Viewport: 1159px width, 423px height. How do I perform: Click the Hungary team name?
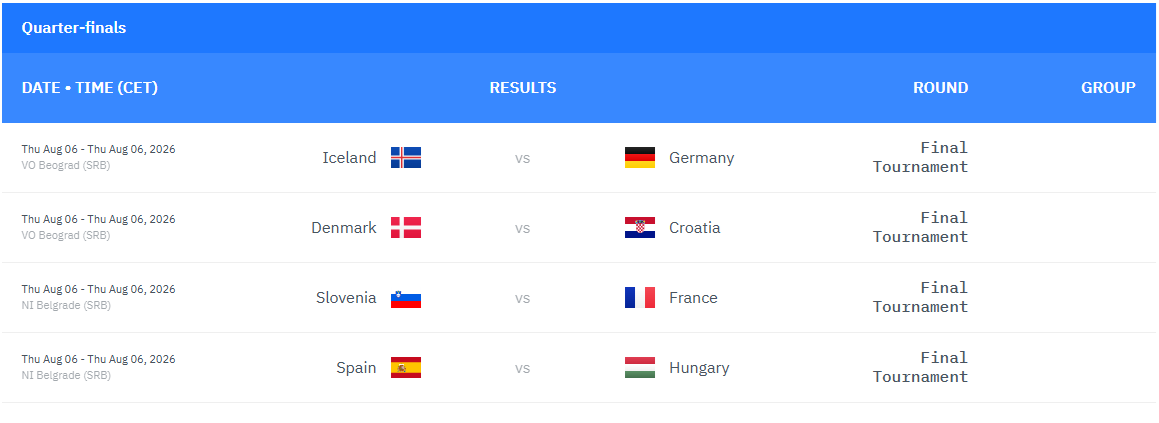point(699,368)
